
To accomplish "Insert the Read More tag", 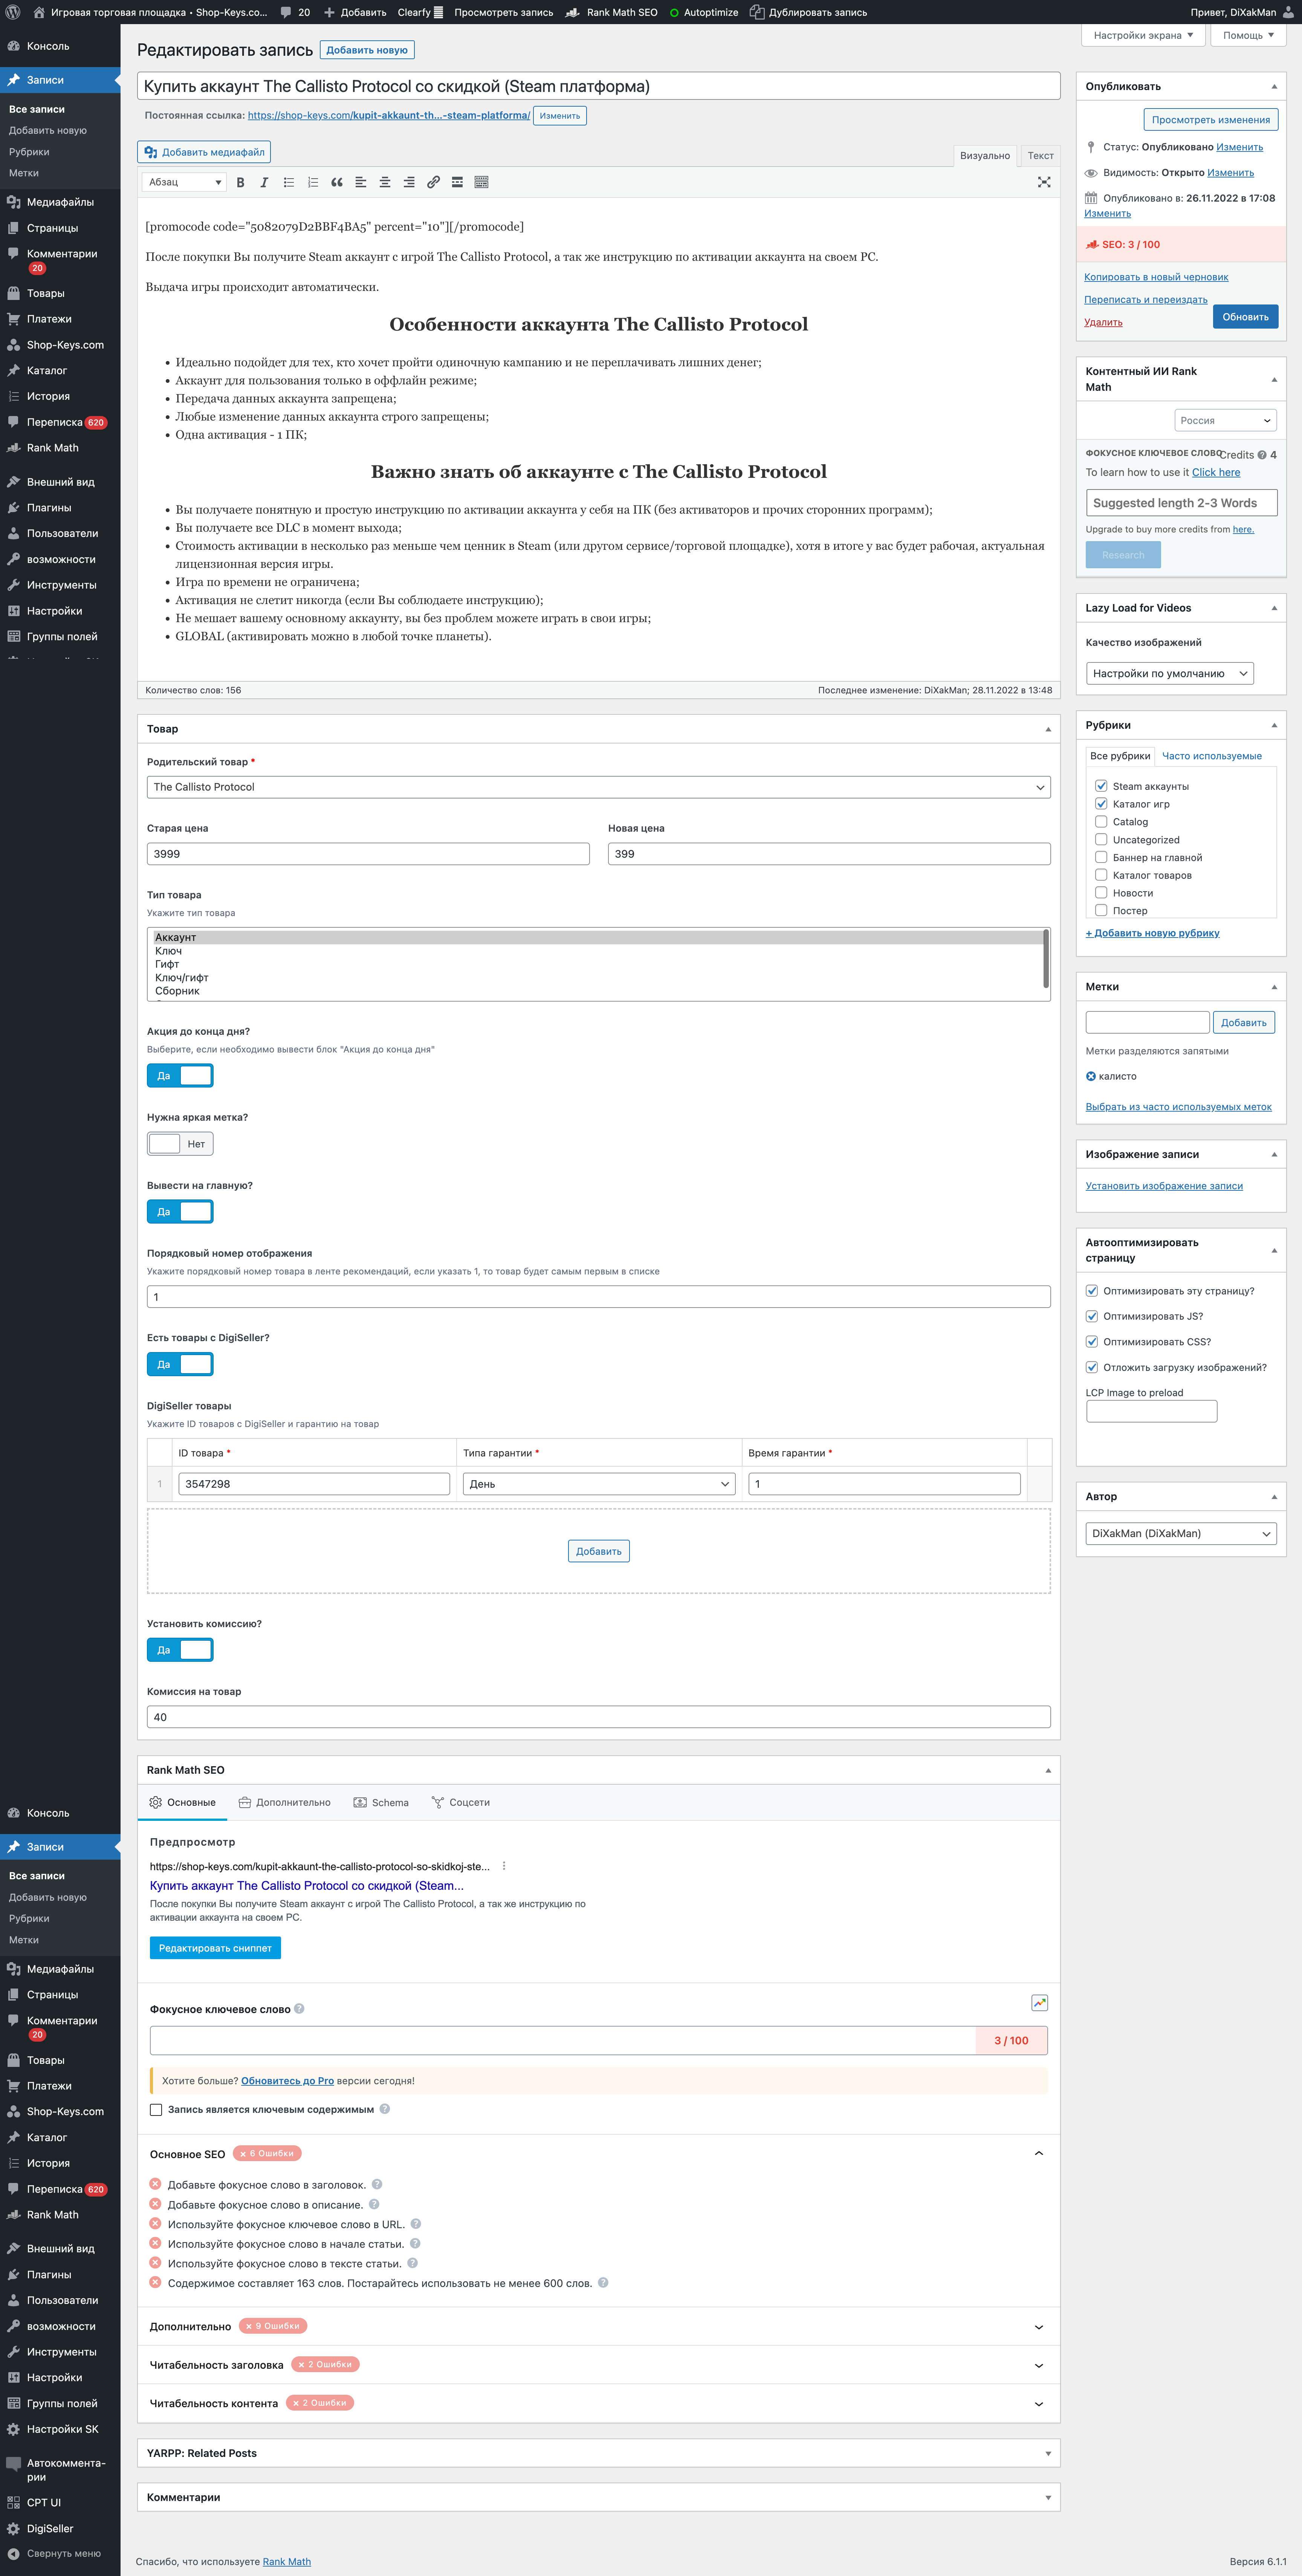I will click(x=457, y=182).
